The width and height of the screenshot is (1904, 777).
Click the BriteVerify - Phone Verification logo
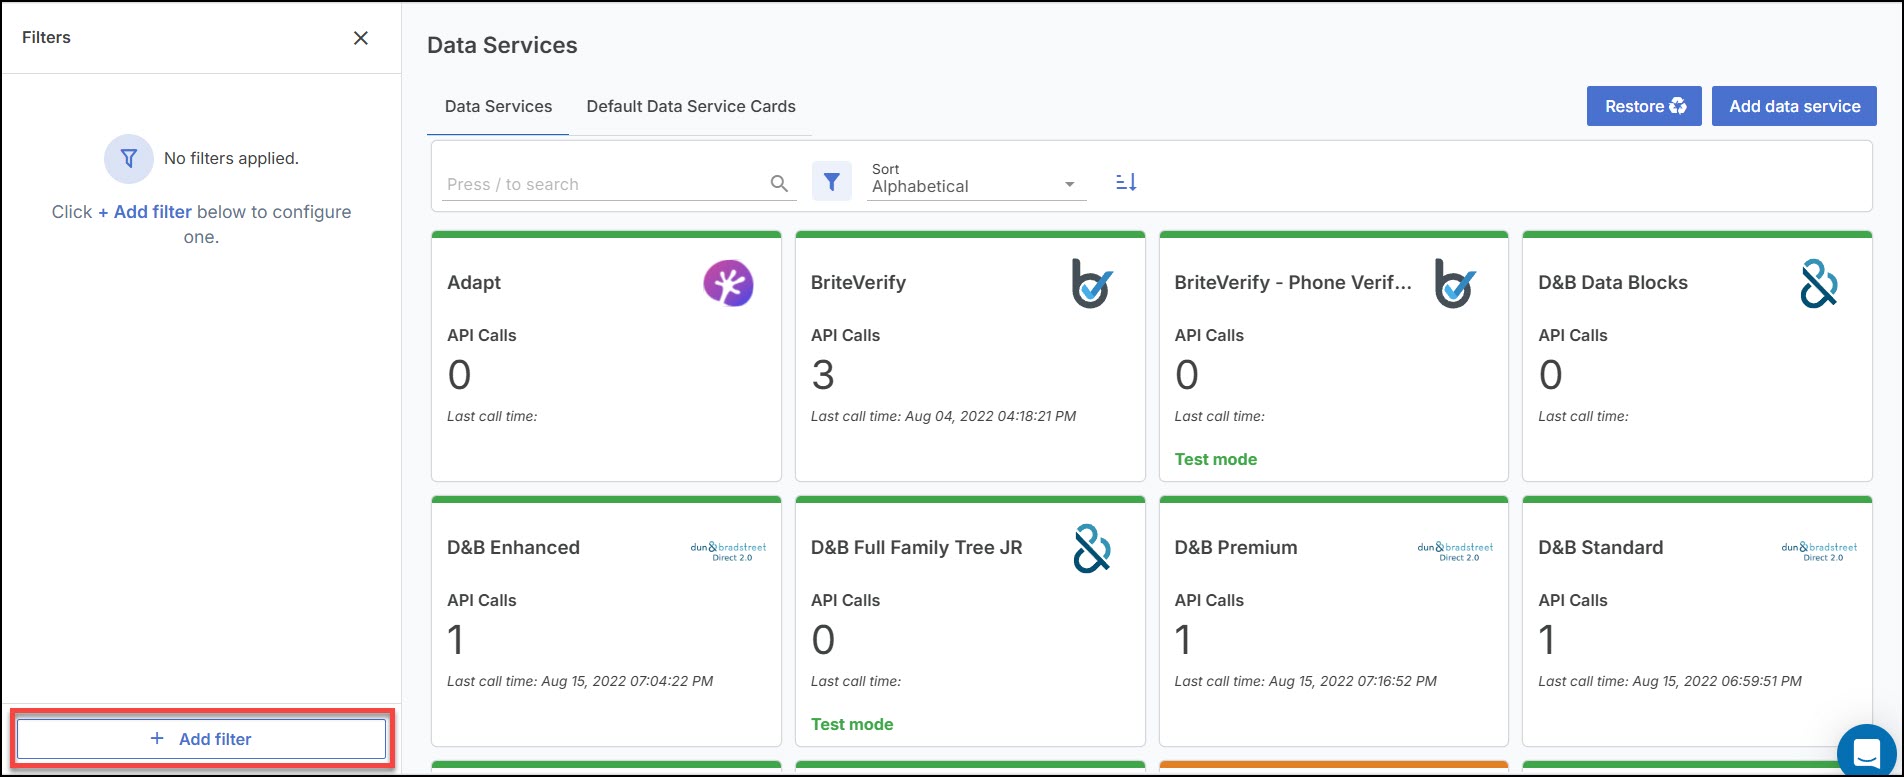tap(1456, 283)
